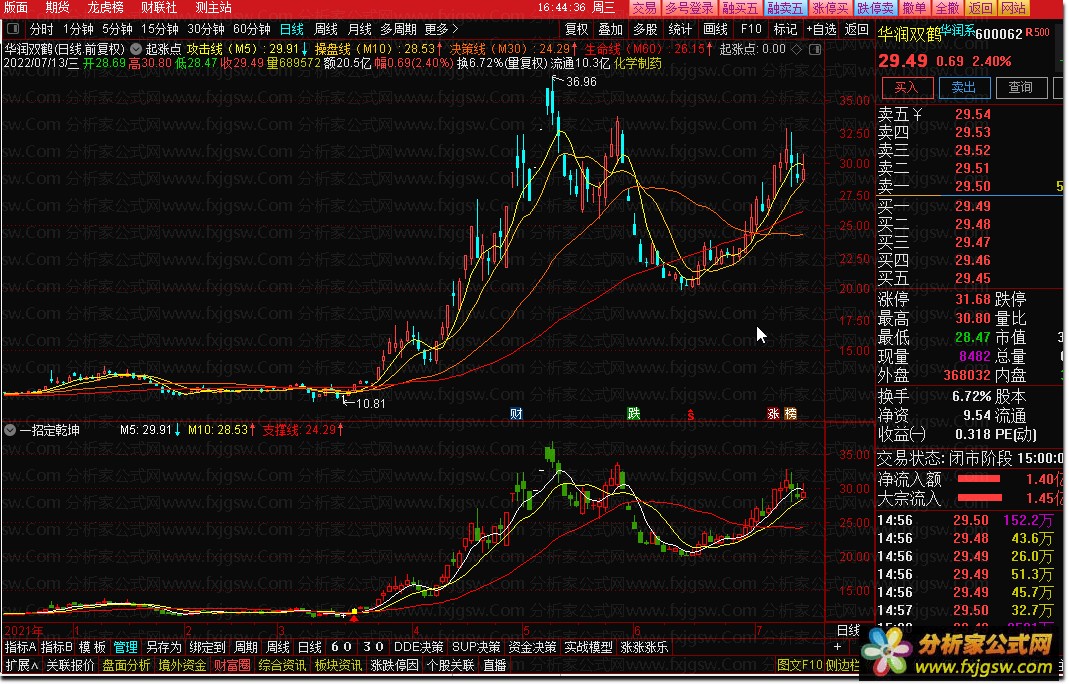Open the 图文F10 link at the bottom right
1069x684 pixels.
[800, 665]
